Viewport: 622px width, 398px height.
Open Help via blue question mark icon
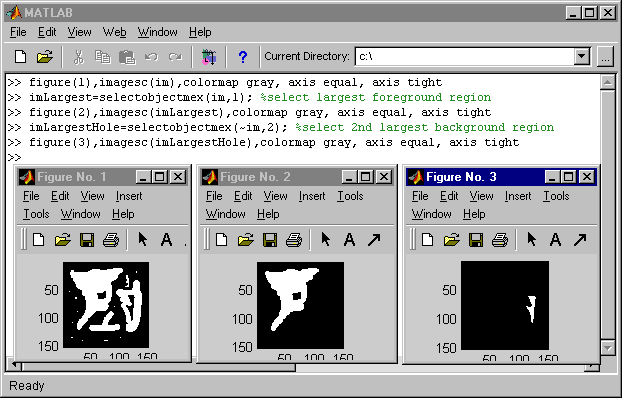pyautogui.click(x=243, y=57)
